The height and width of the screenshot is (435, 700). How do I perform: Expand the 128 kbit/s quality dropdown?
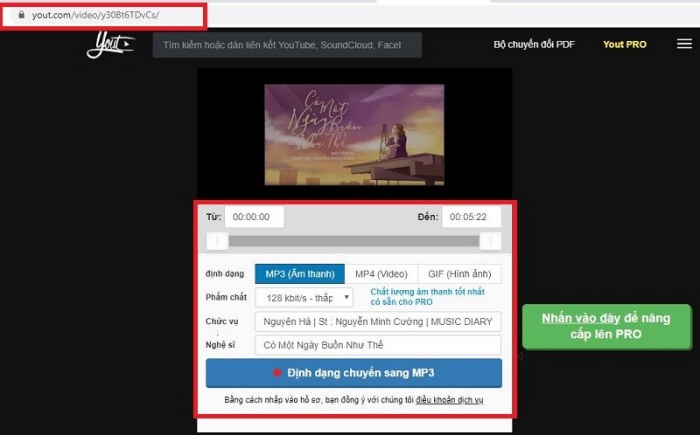[x=304, y=297]
